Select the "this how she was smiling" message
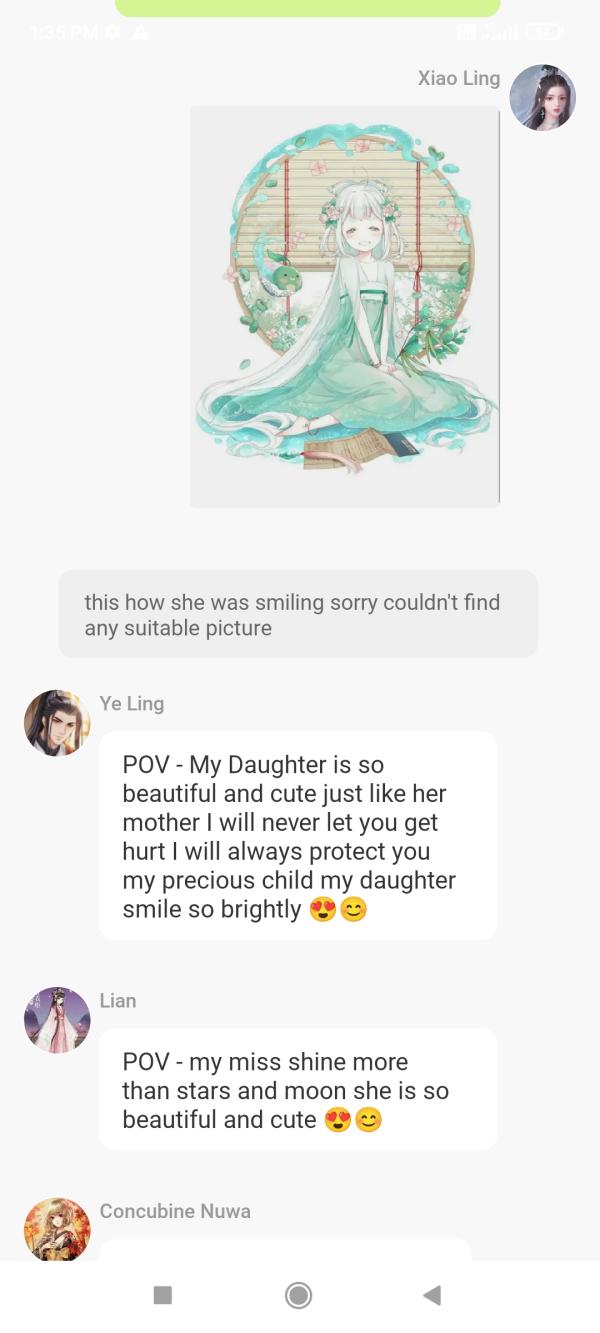This screenshot has height=1333, width=600. pos(298,615)
